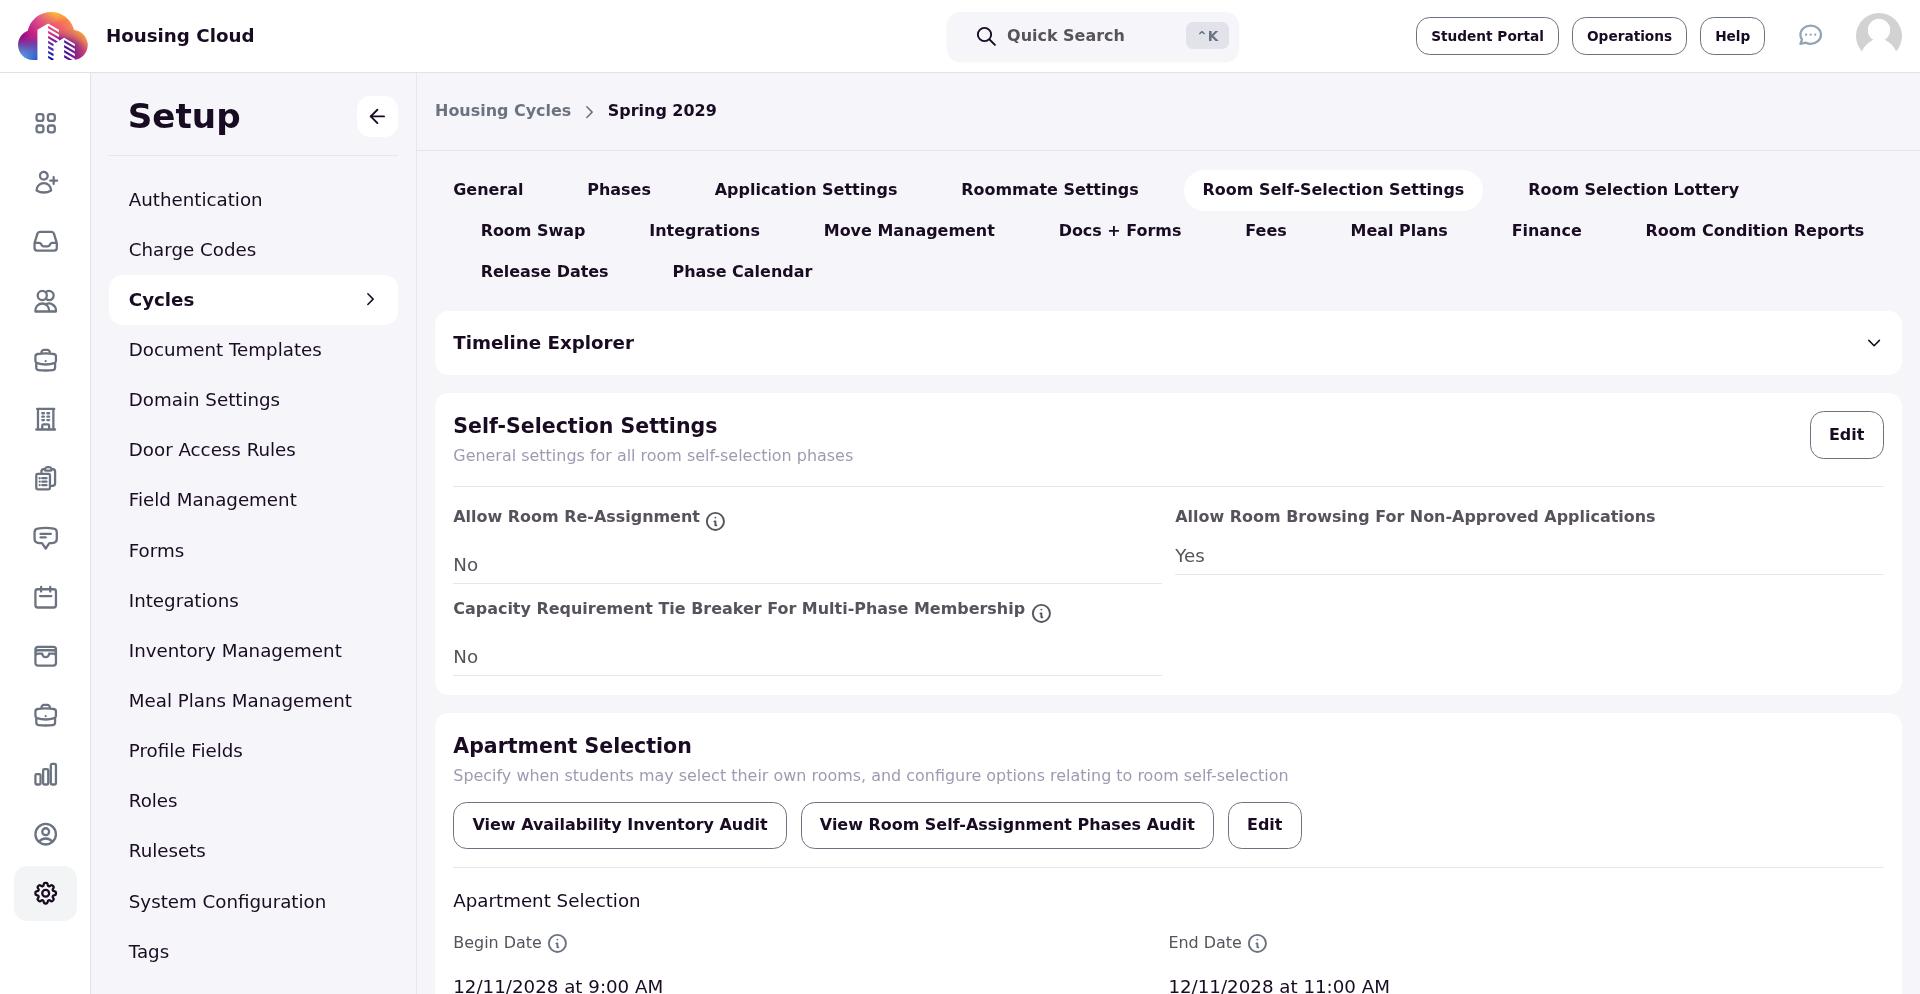Image resolution: width=1920 pixels, height=994 pixels.
Task: Click the people/residents icon in the sidebar
Action: [x=45, y=301]
